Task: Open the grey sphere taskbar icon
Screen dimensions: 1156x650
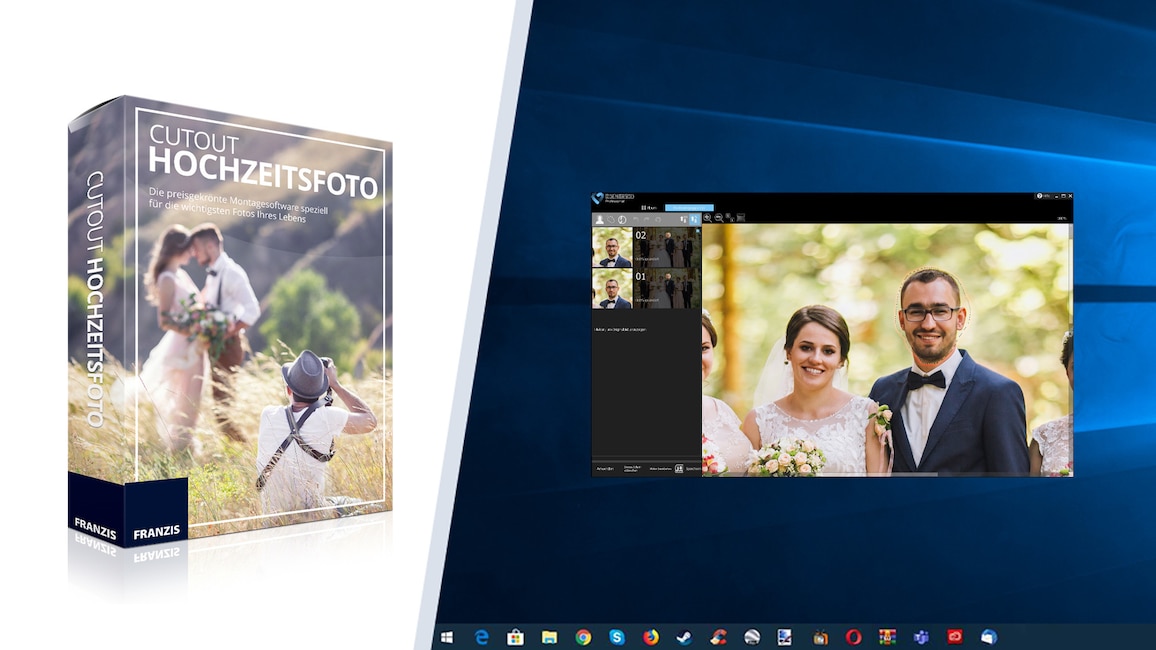Action: pos(752,637)
